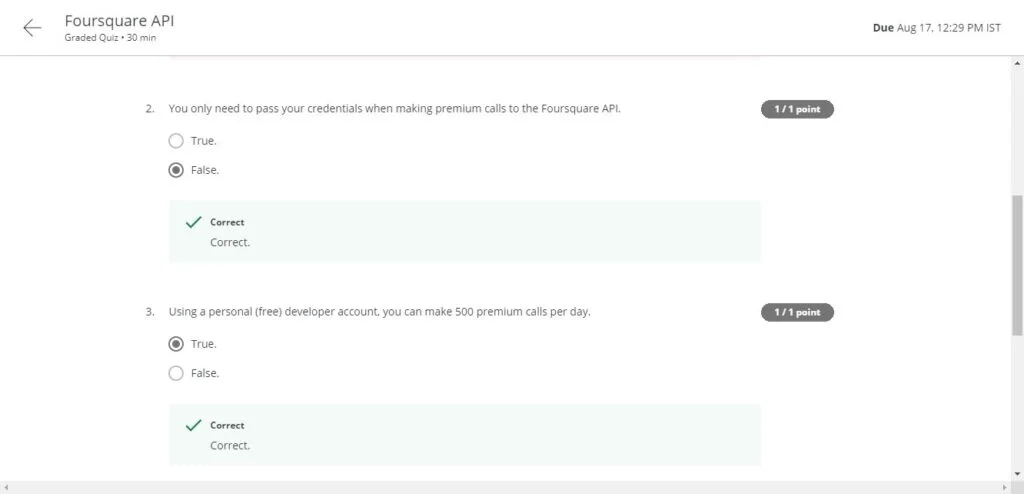The image size is (1024, 494).
Task: Select True radio button for question 2
Action: point(176,141)
